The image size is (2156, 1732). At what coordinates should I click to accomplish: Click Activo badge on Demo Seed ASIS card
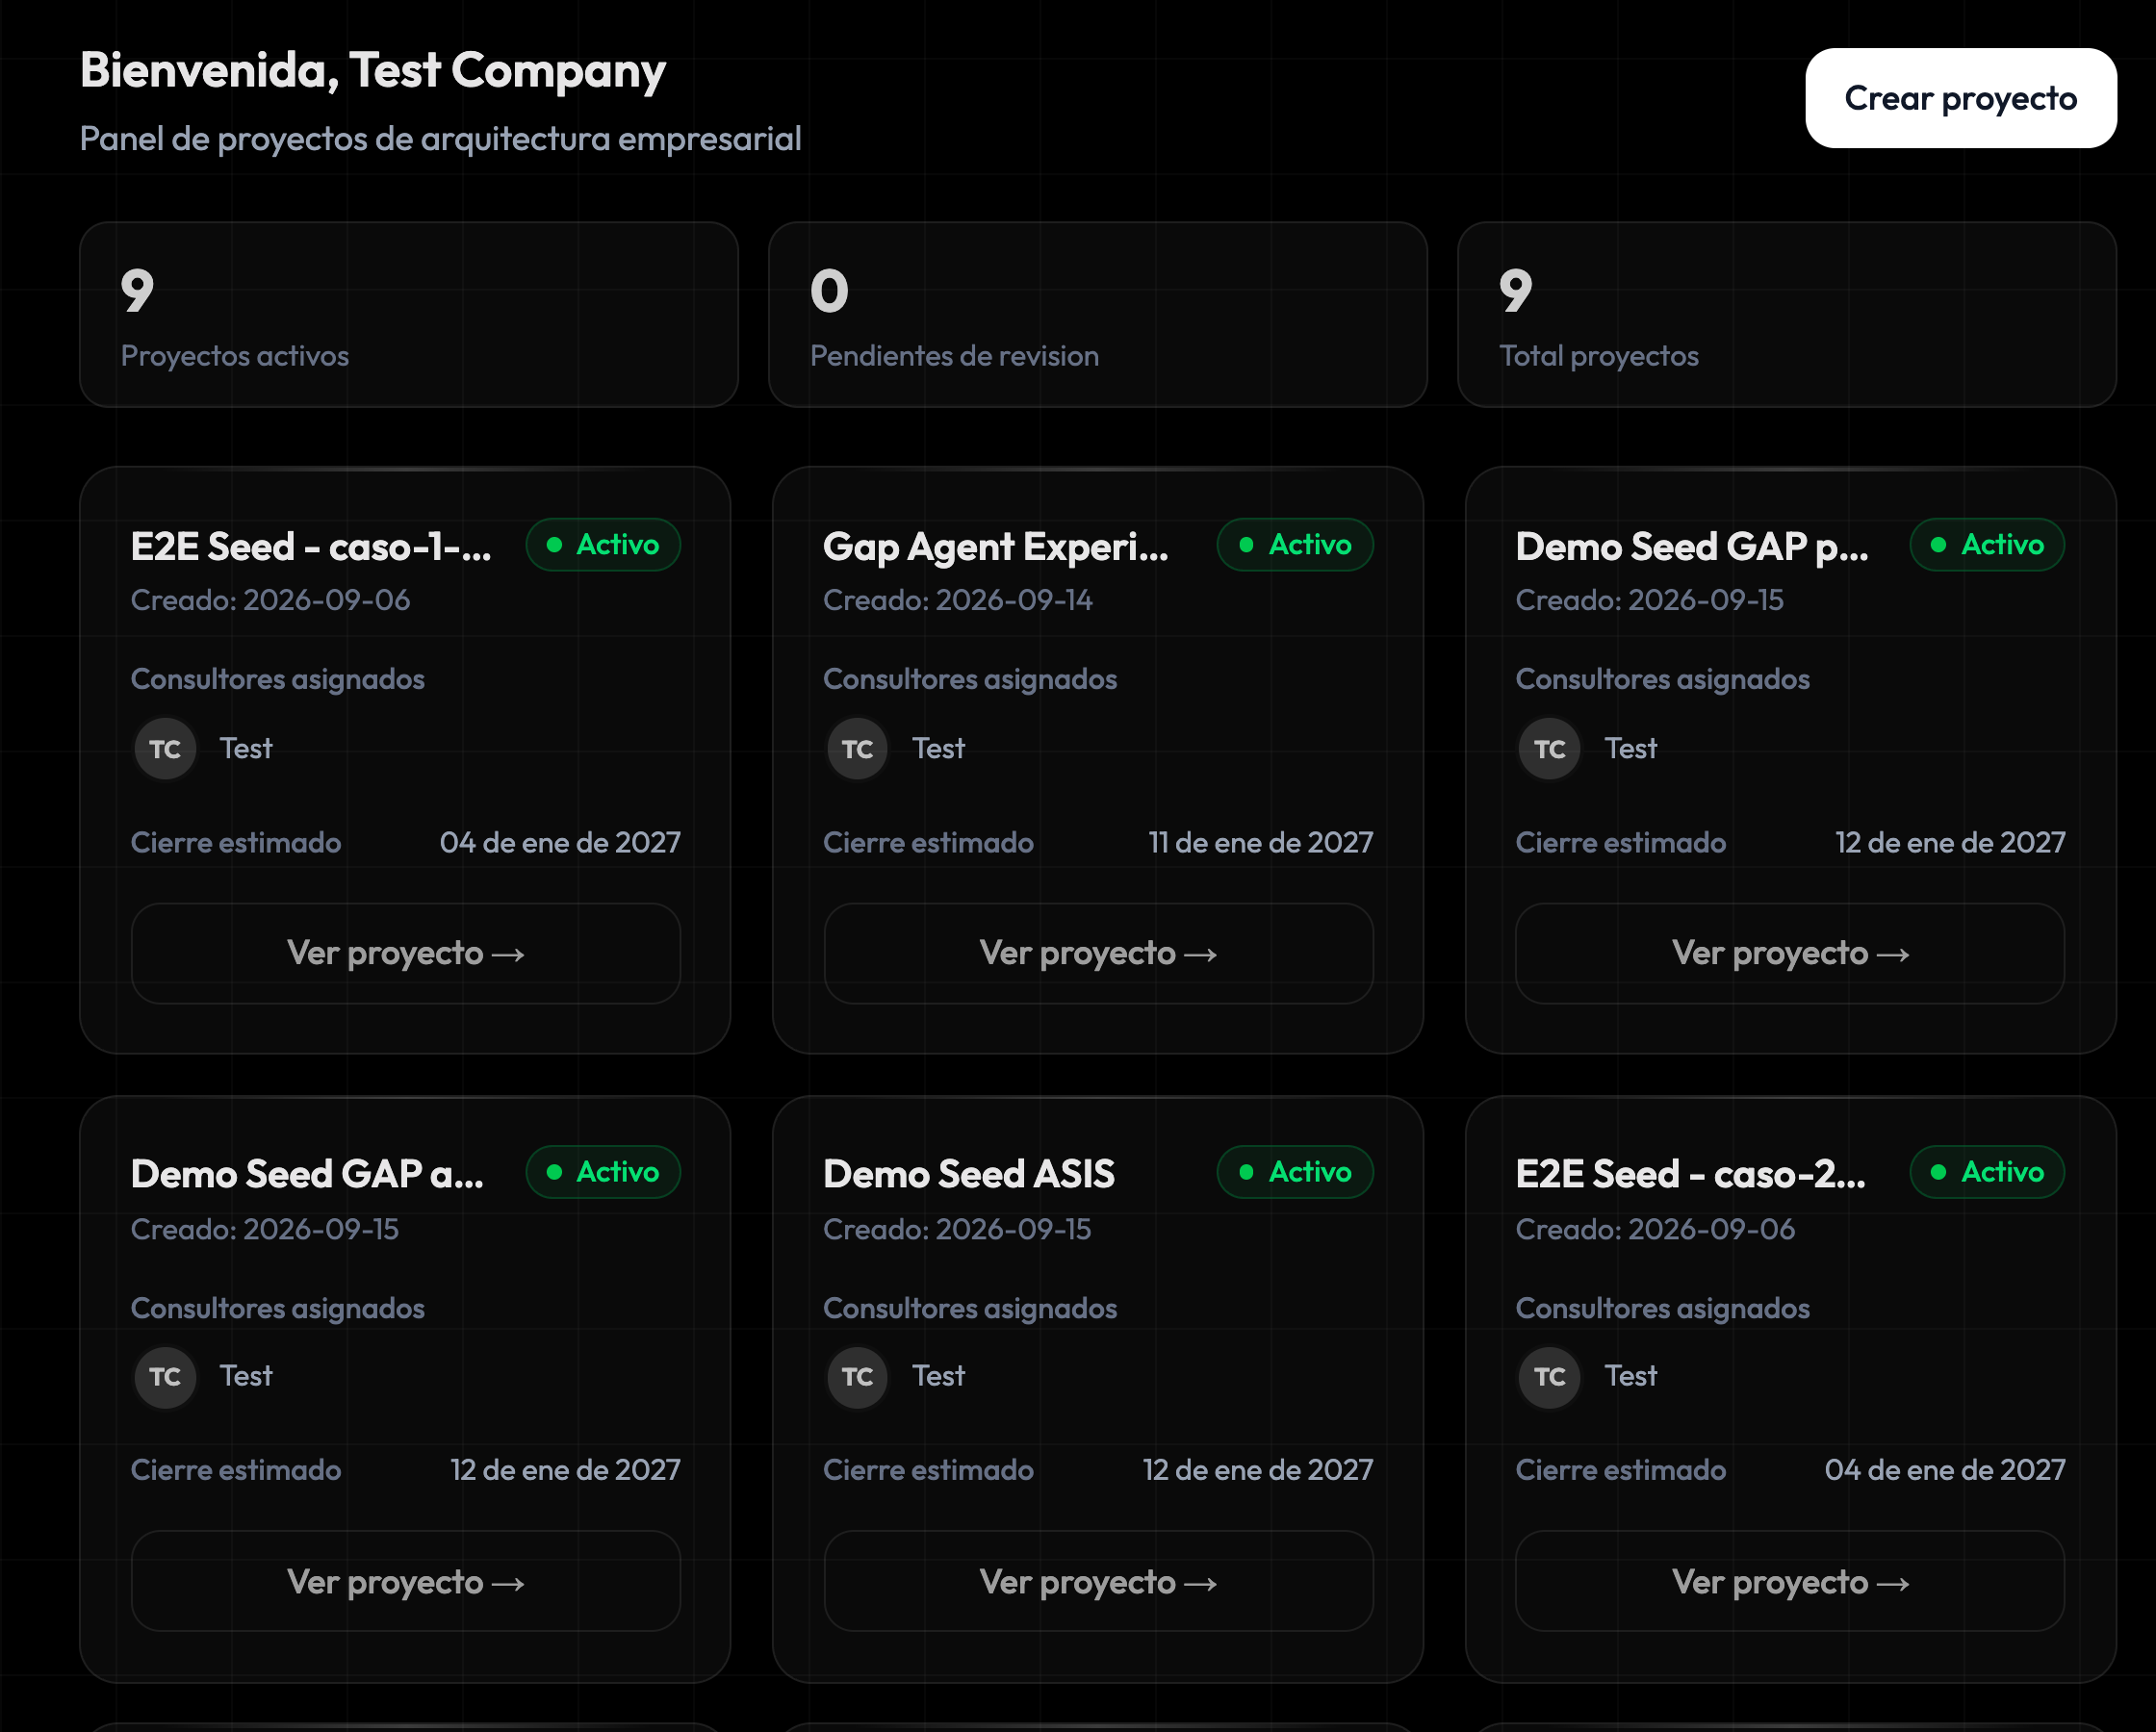pyautogui.click(x=1295, y=1172)
